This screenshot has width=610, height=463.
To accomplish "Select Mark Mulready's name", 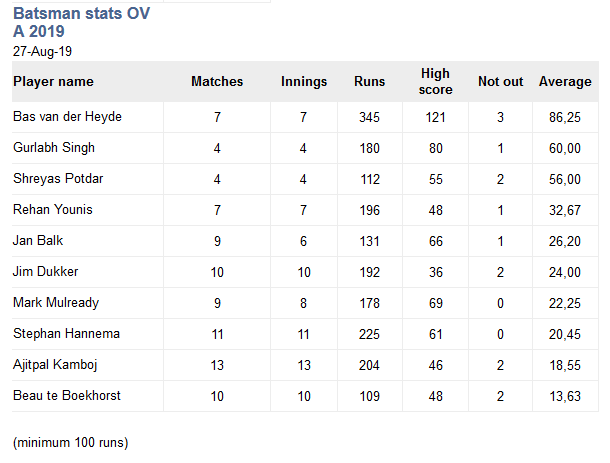I will pyautogui.click(x=56, y=303).
